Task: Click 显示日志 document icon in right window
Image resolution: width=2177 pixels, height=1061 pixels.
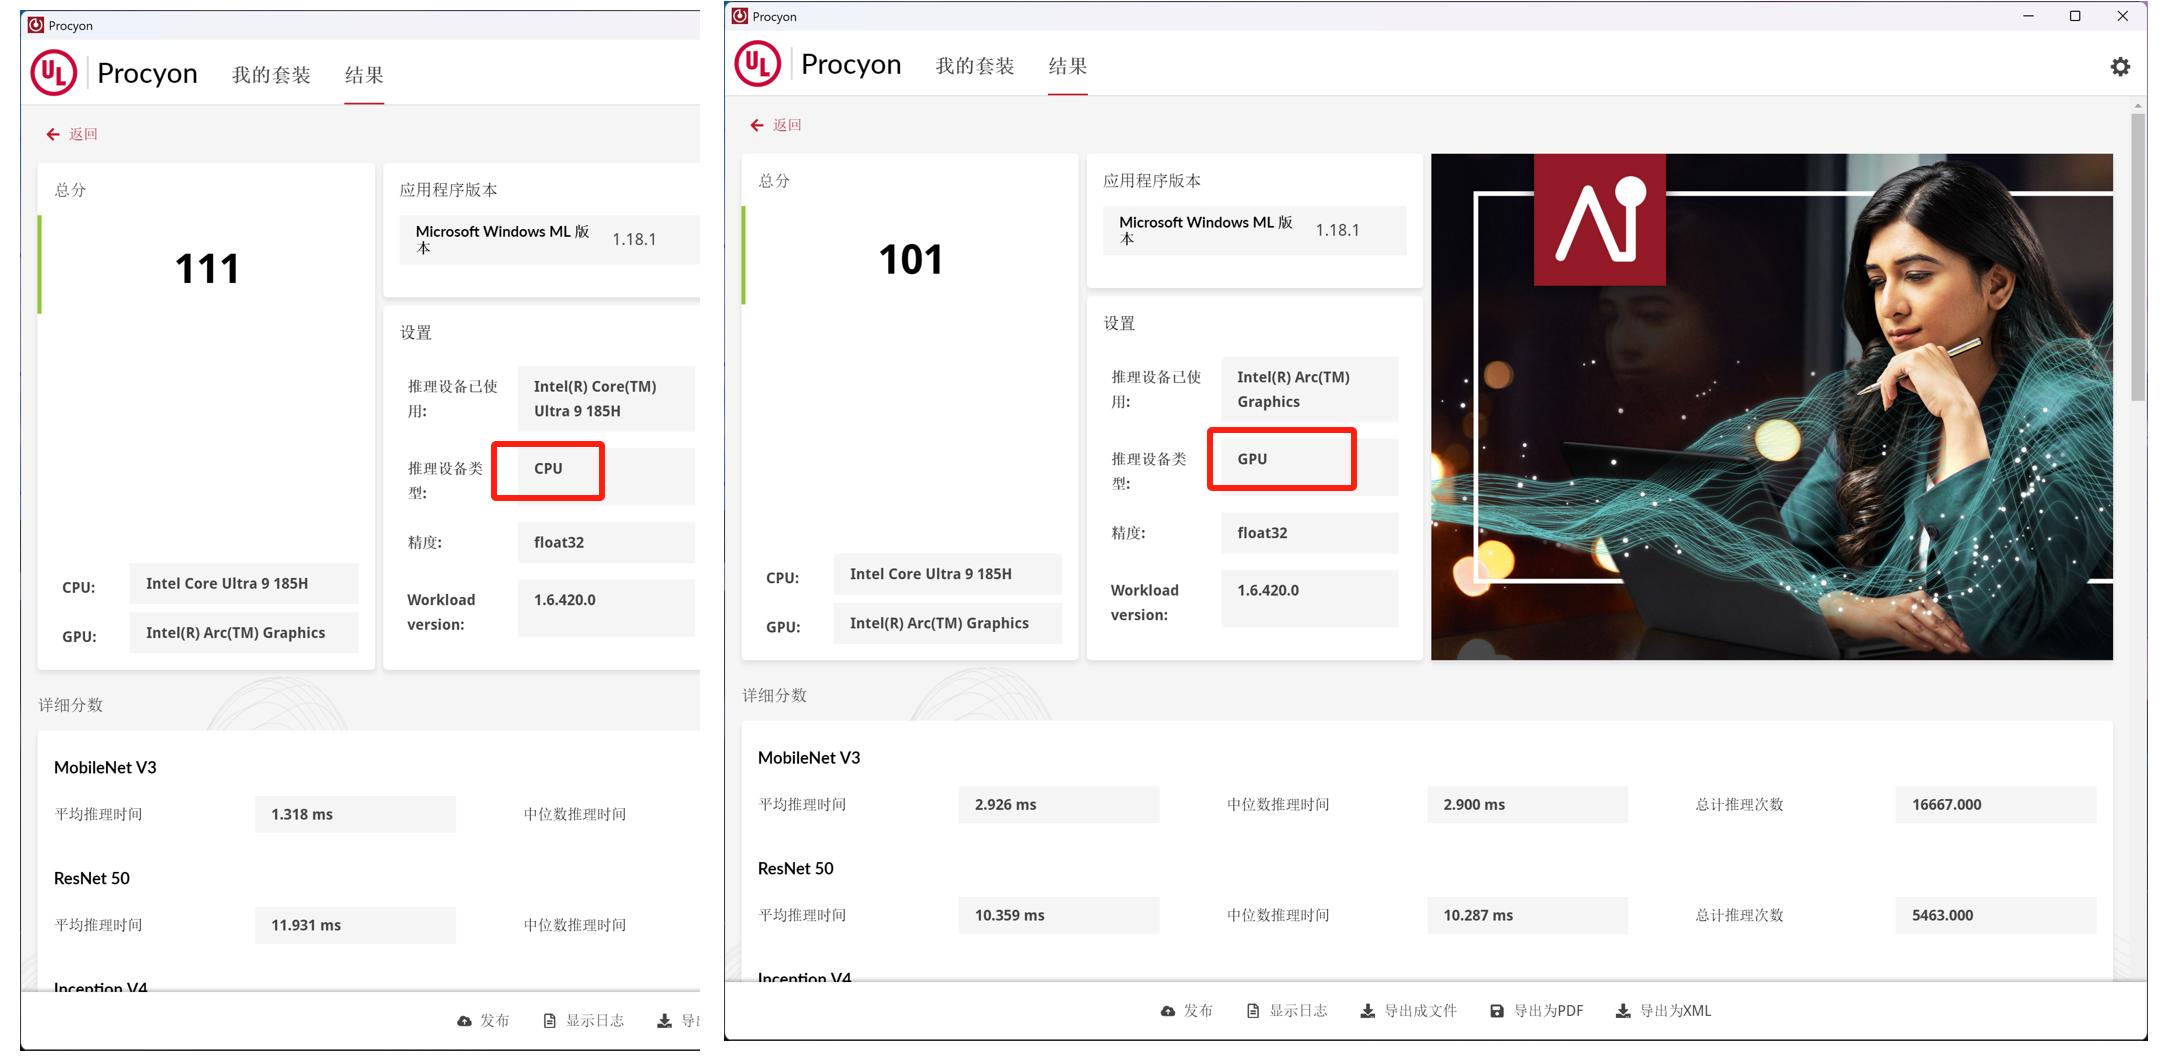Action: [1253, 1011]
